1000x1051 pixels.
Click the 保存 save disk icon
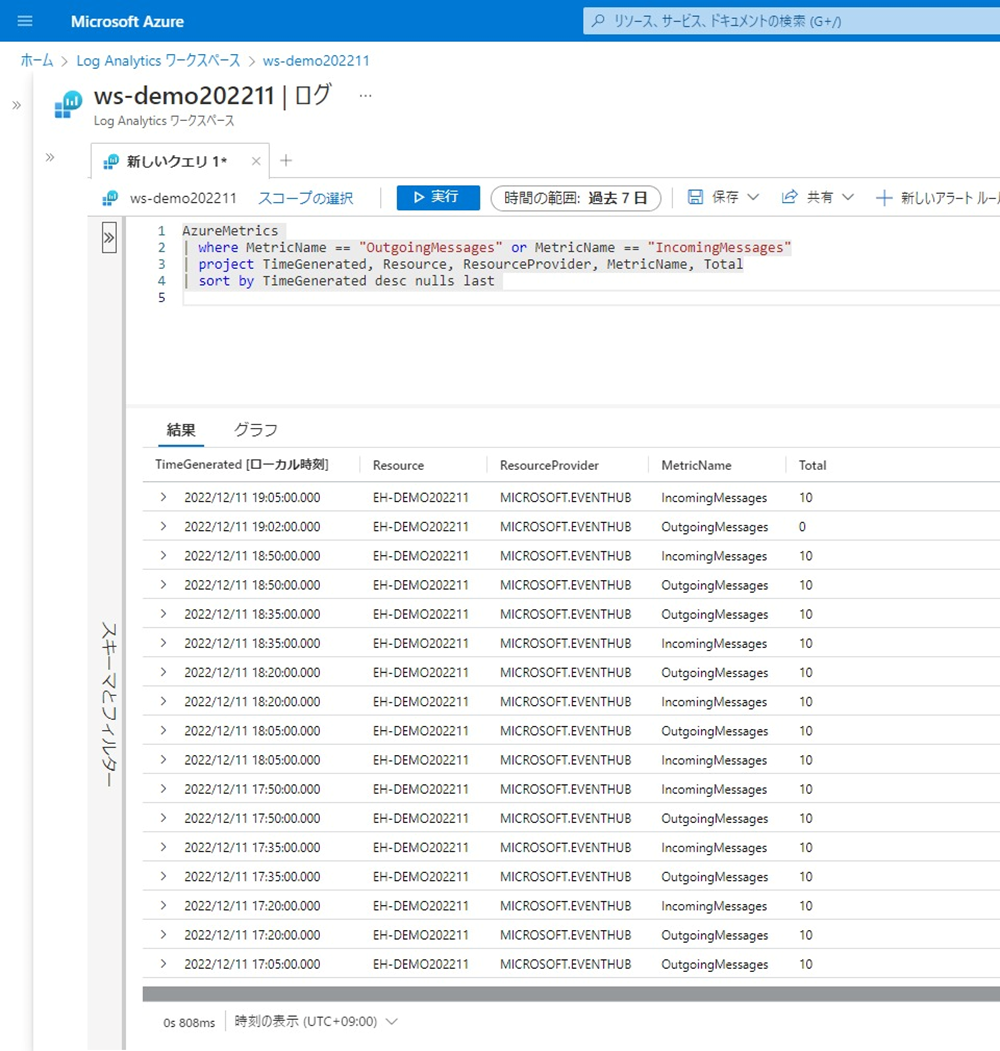click(x=695, y=197)
